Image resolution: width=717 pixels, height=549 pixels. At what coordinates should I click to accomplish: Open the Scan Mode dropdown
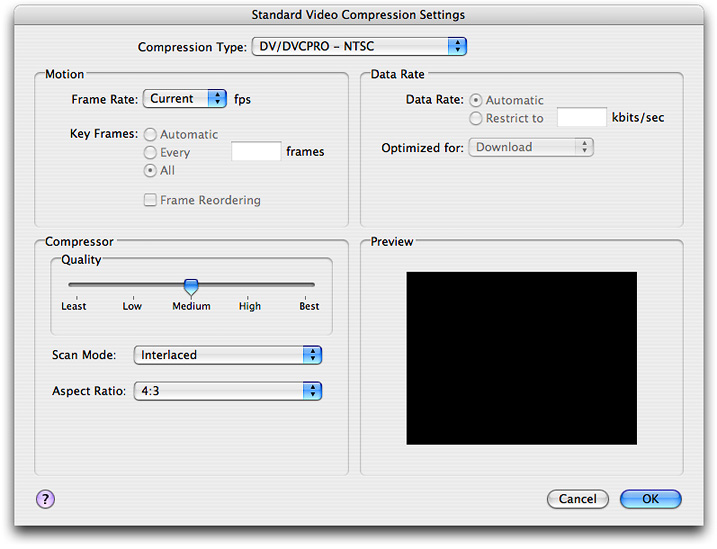(x=229, y=355)
